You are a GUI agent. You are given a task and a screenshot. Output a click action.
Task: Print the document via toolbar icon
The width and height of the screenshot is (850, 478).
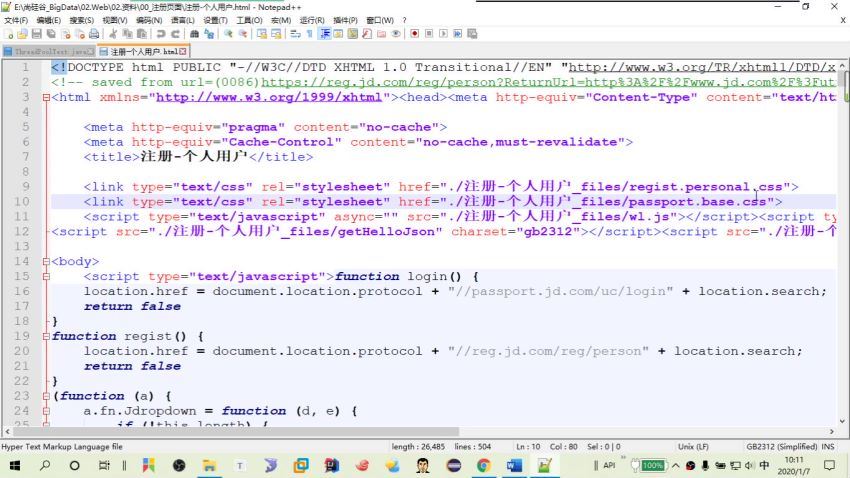(94, 34)
